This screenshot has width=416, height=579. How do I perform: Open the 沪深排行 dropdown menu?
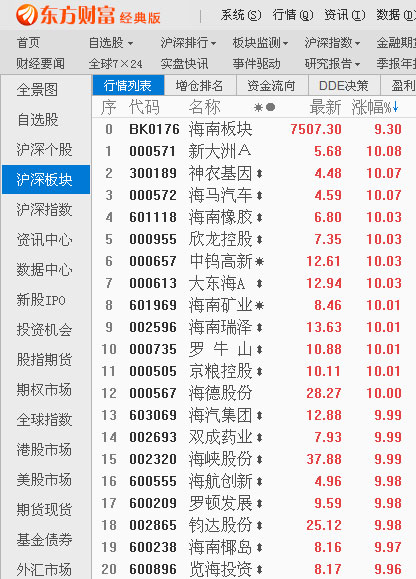pos(188,43)
